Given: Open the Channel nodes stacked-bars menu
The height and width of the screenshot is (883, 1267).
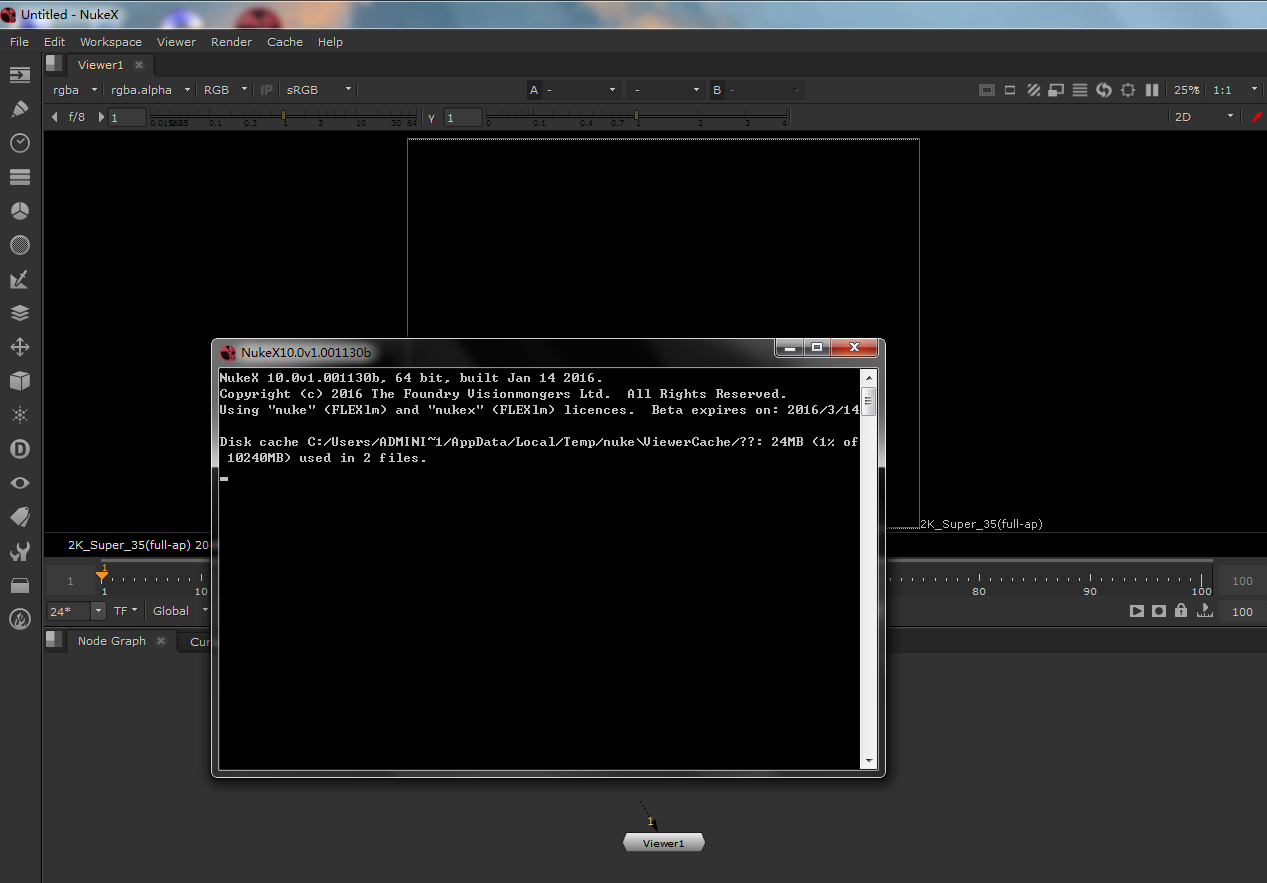Looking at the screenshot, I should tap(20, 177).
